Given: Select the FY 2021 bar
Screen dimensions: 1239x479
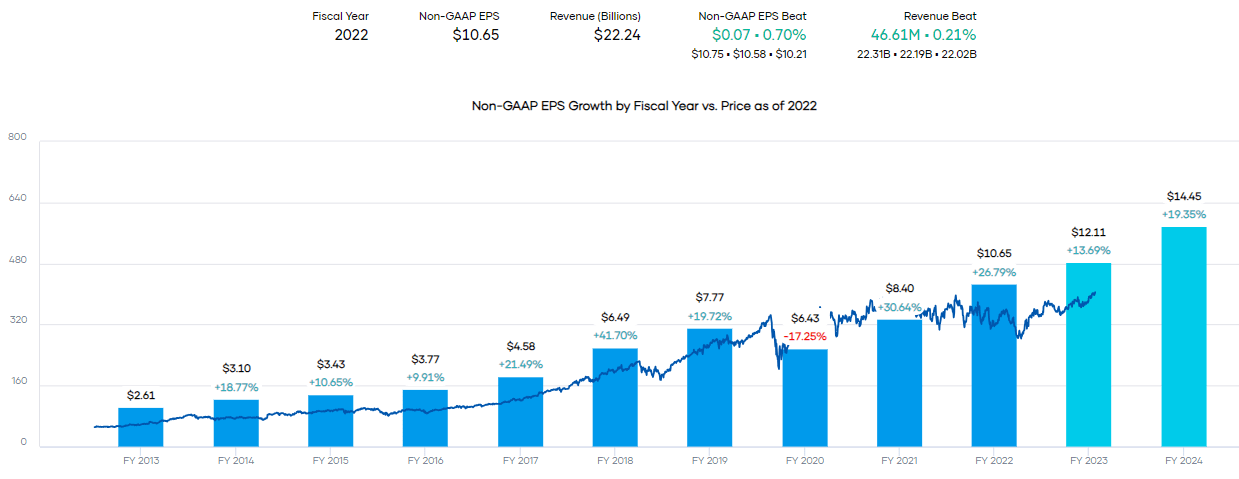Looking at the screenshot, I should click(x=899, y=383).
